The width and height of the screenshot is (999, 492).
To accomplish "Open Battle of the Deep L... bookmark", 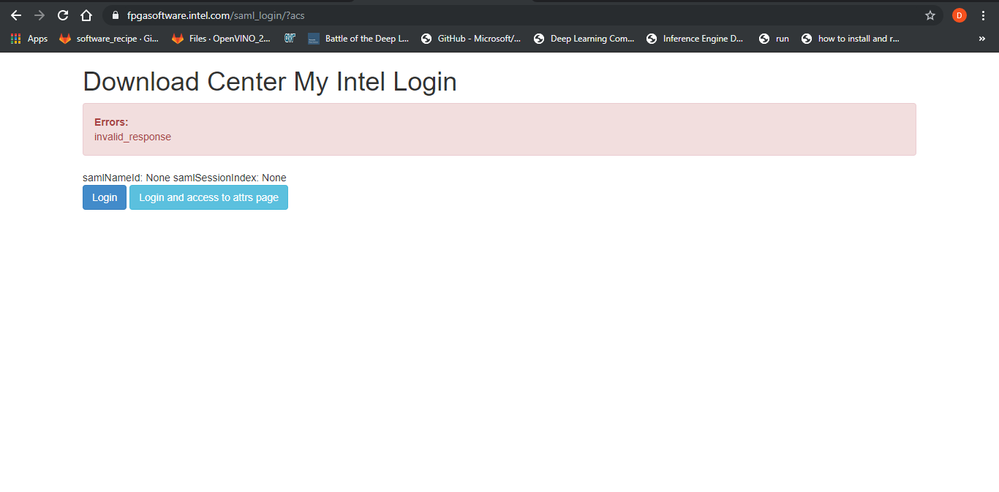I will (359, 39).
